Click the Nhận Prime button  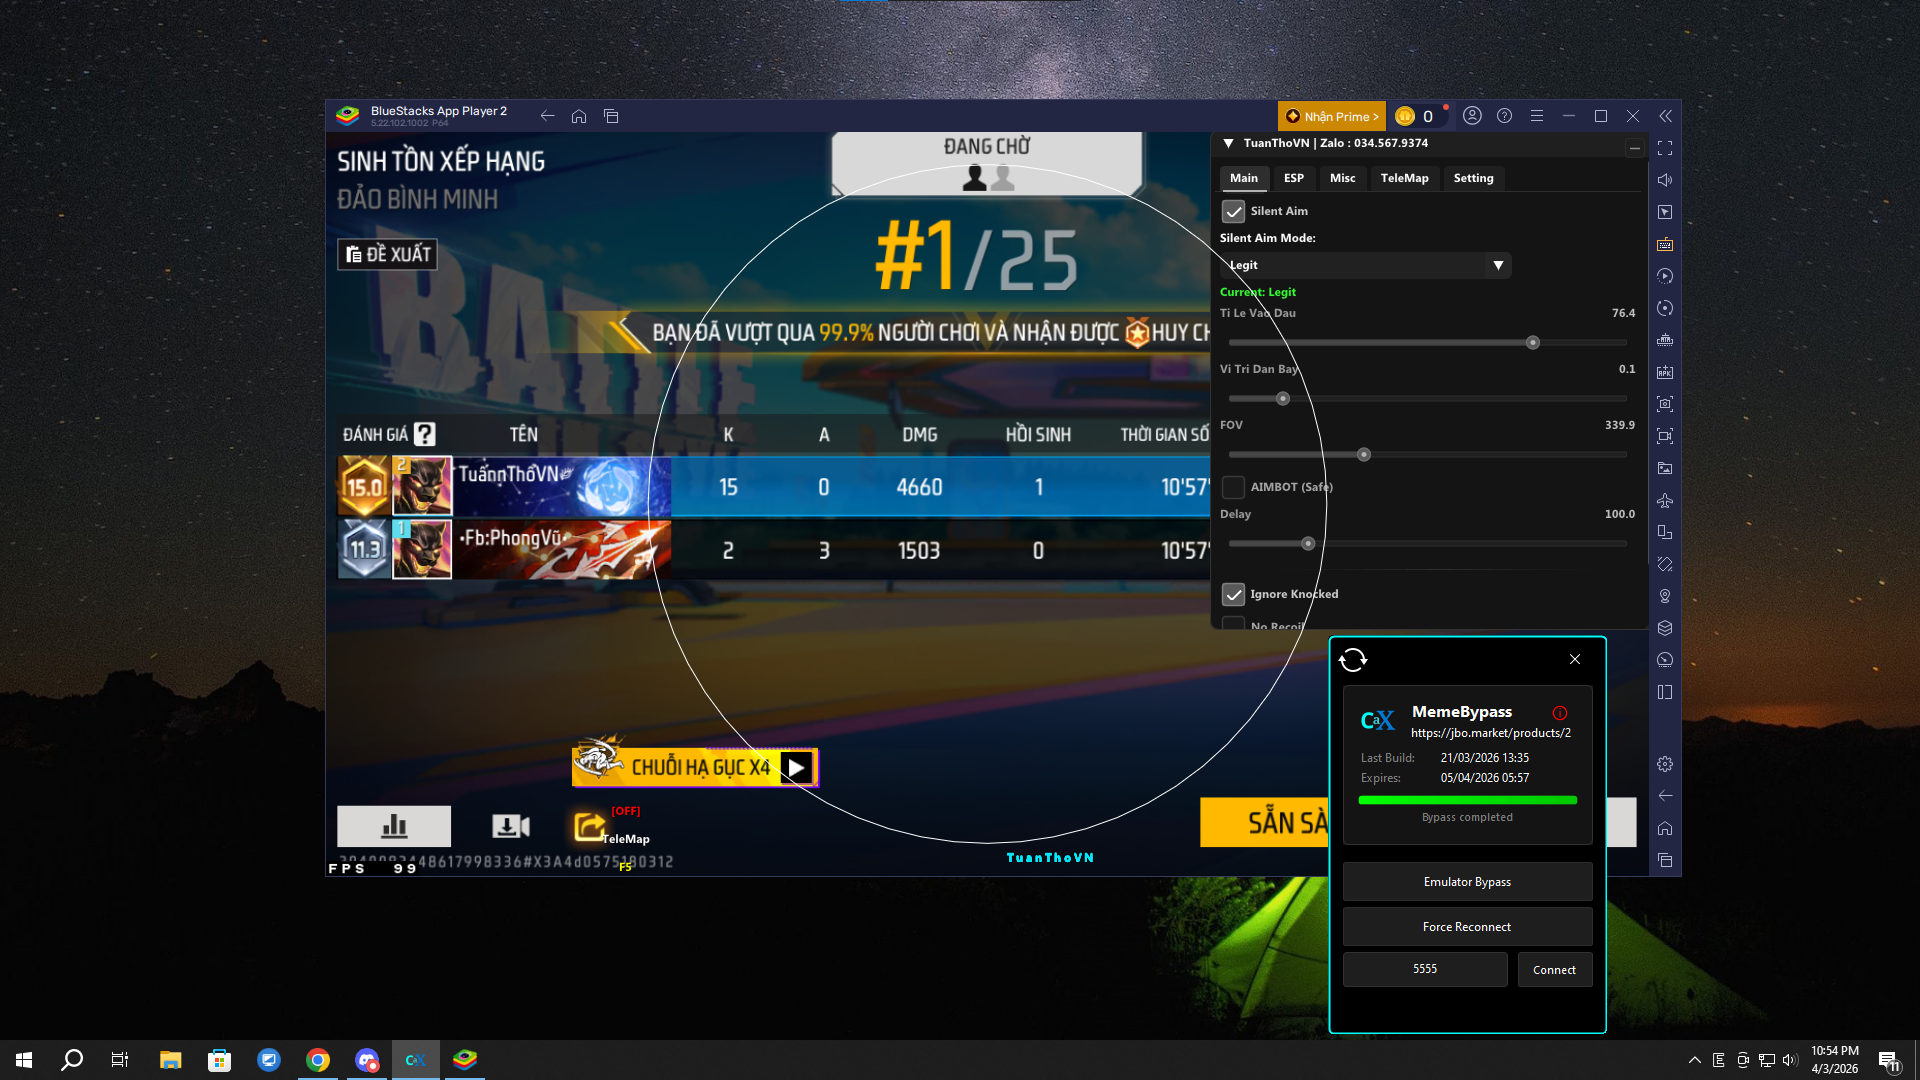[x=1332, y=116]
